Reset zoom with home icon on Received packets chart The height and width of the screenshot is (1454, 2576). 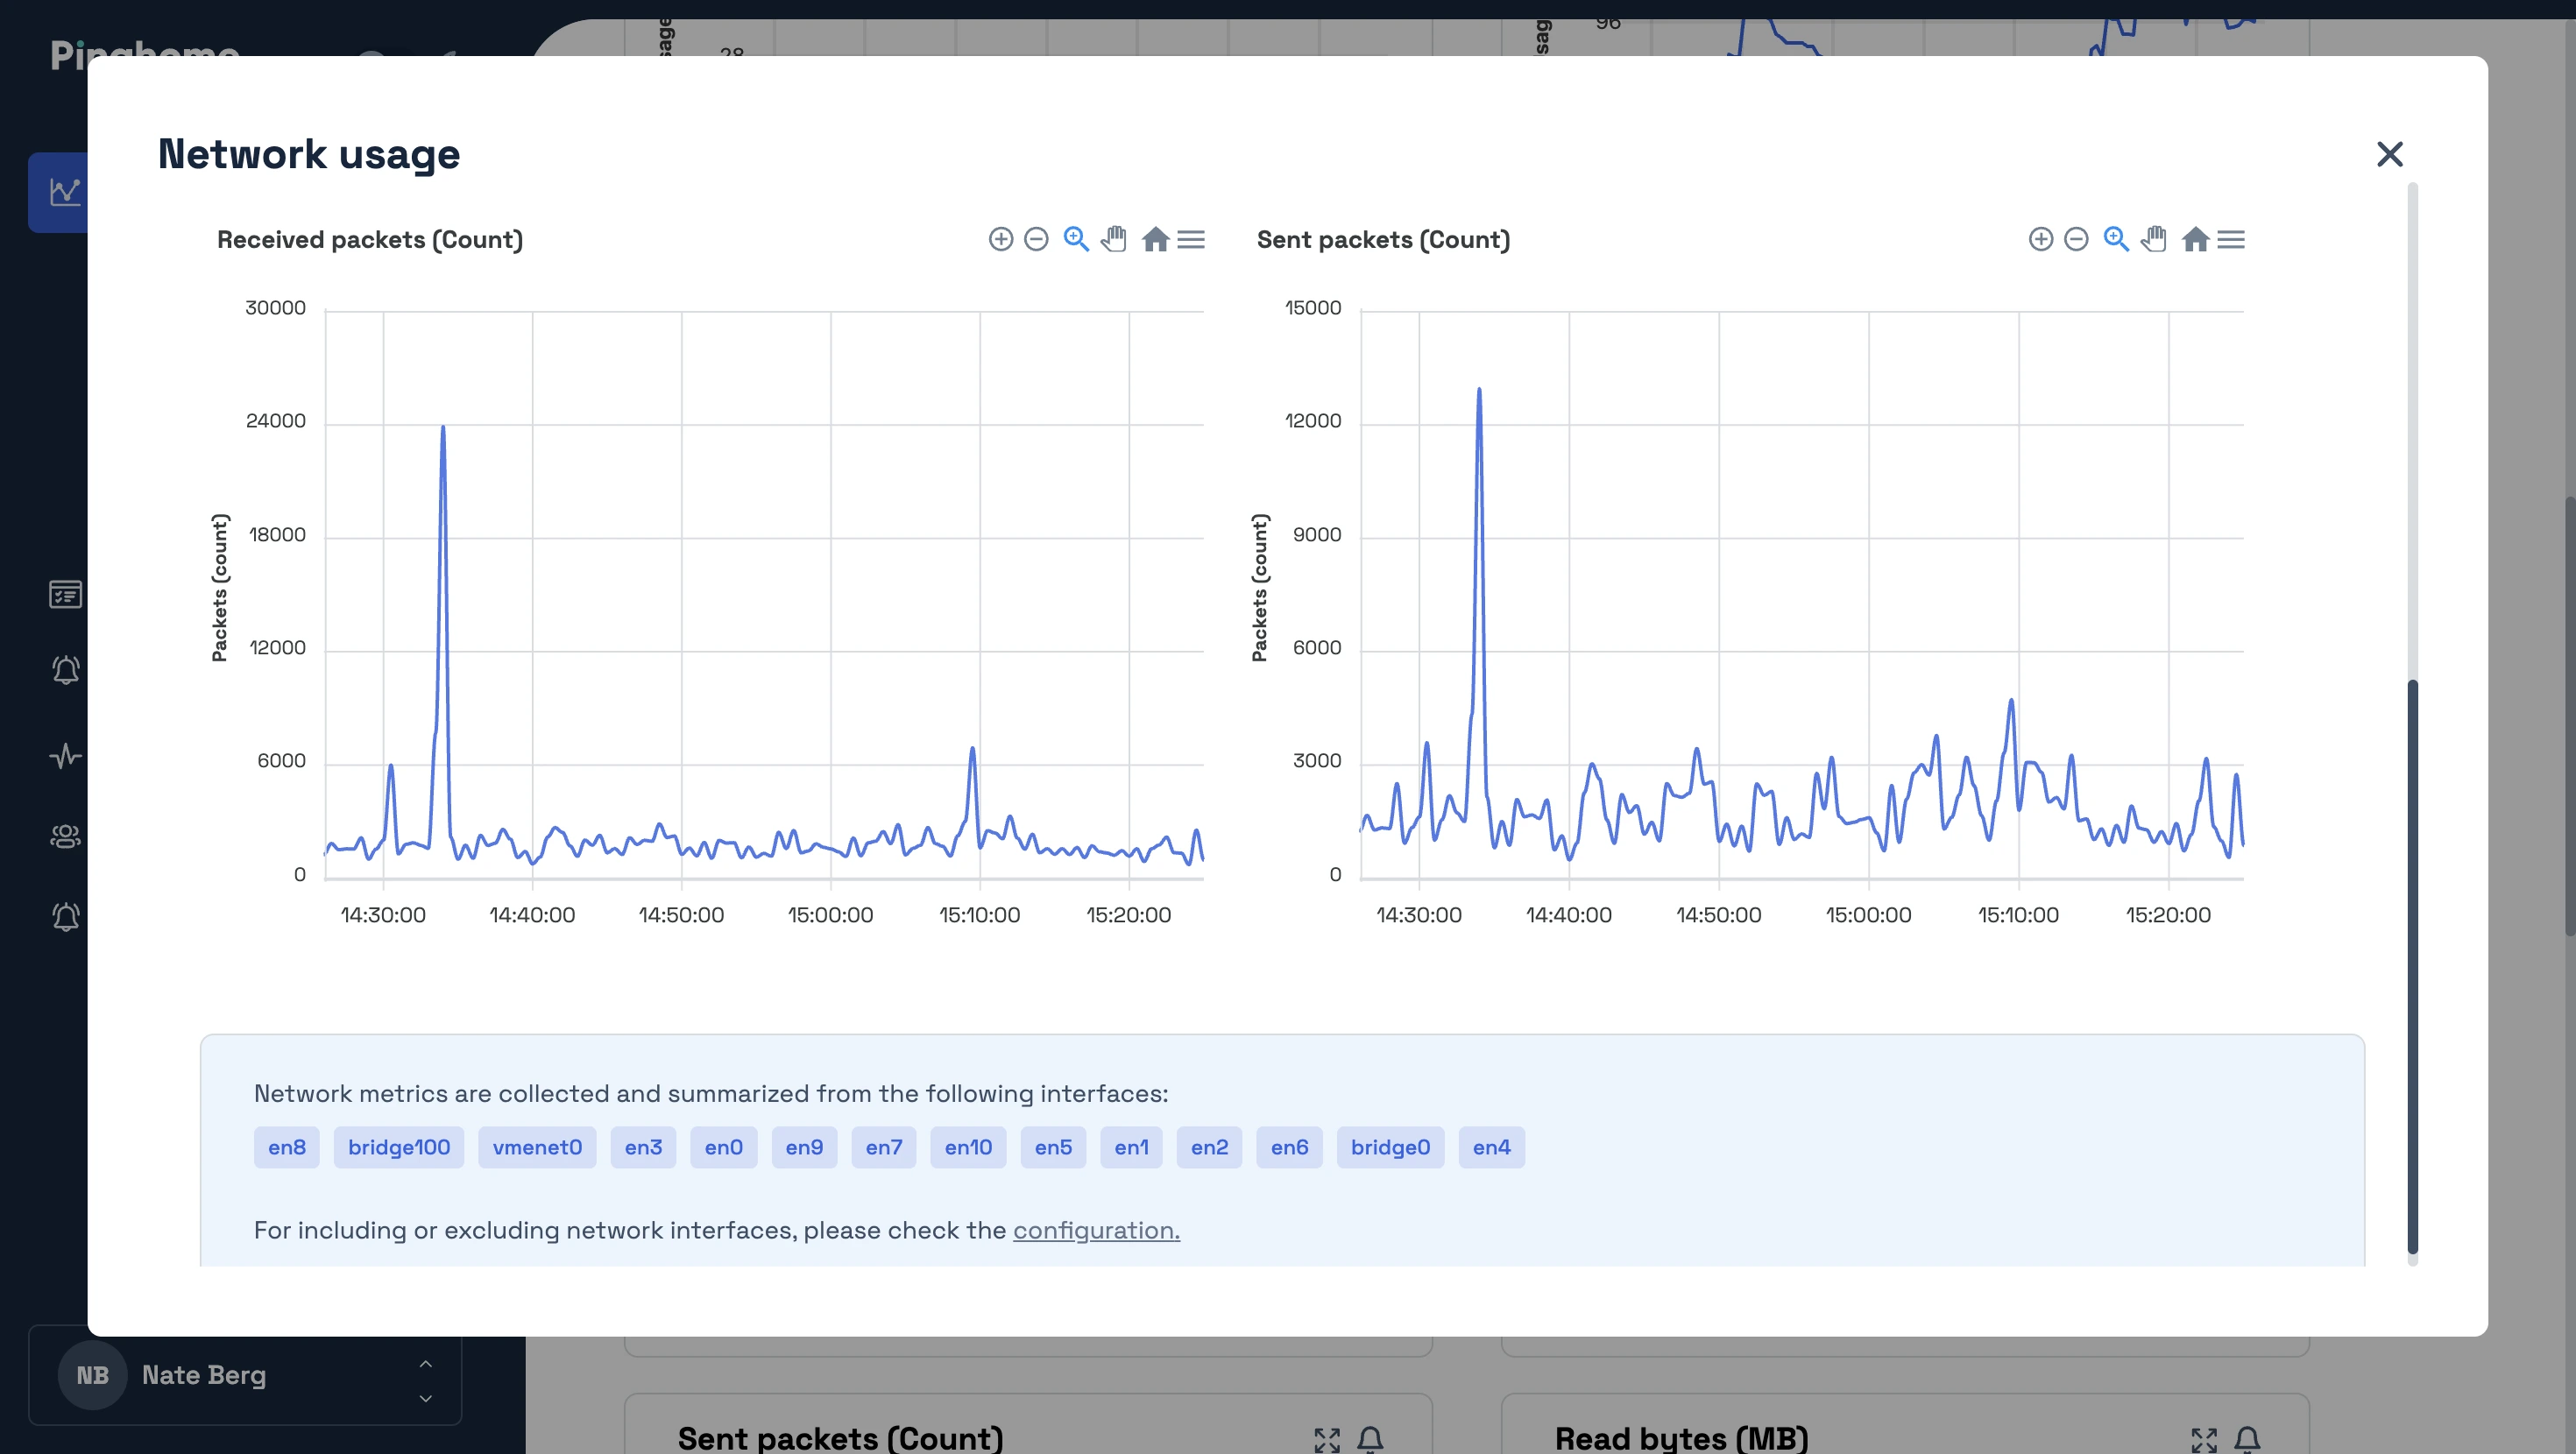pos(1155,239)
